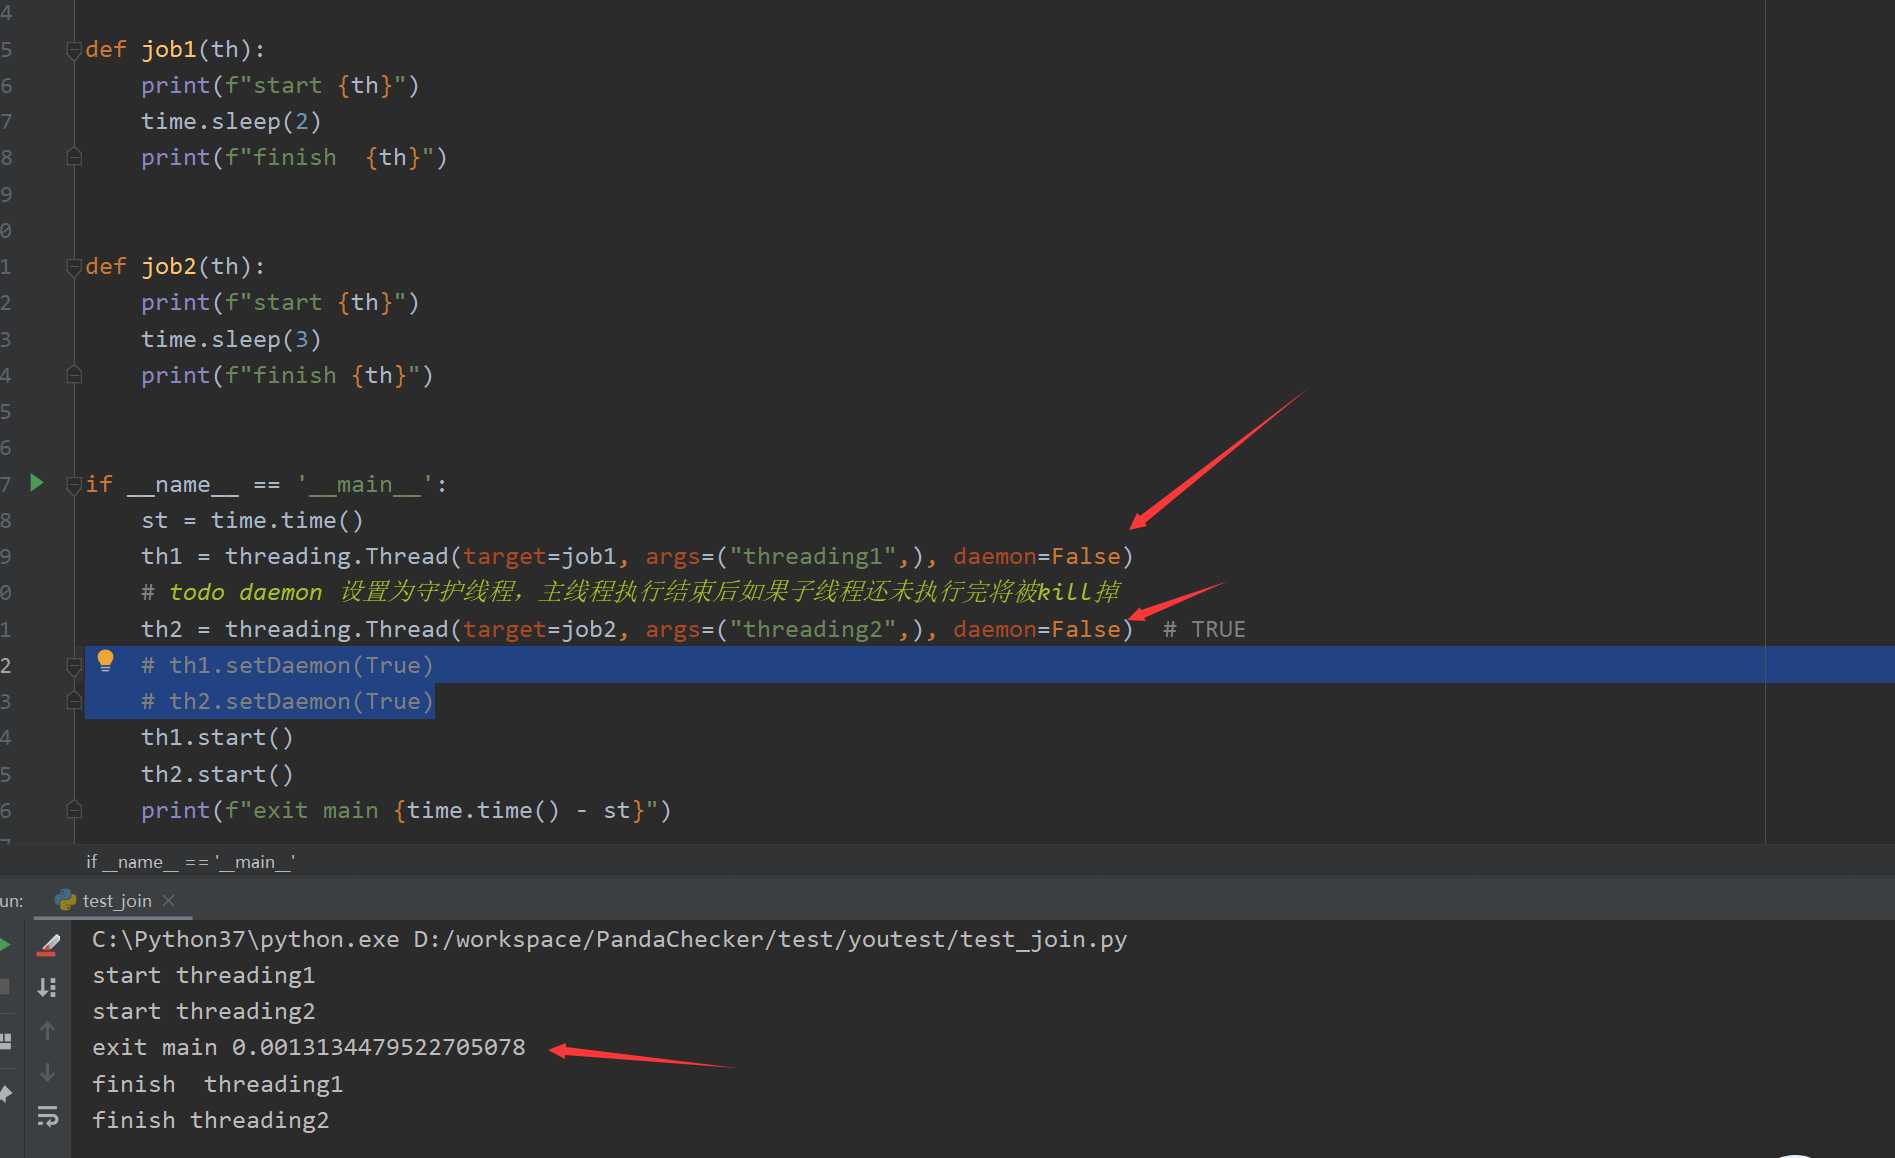Click fold end marker at exit main print

pyautogui.click(x=73, y=809)
